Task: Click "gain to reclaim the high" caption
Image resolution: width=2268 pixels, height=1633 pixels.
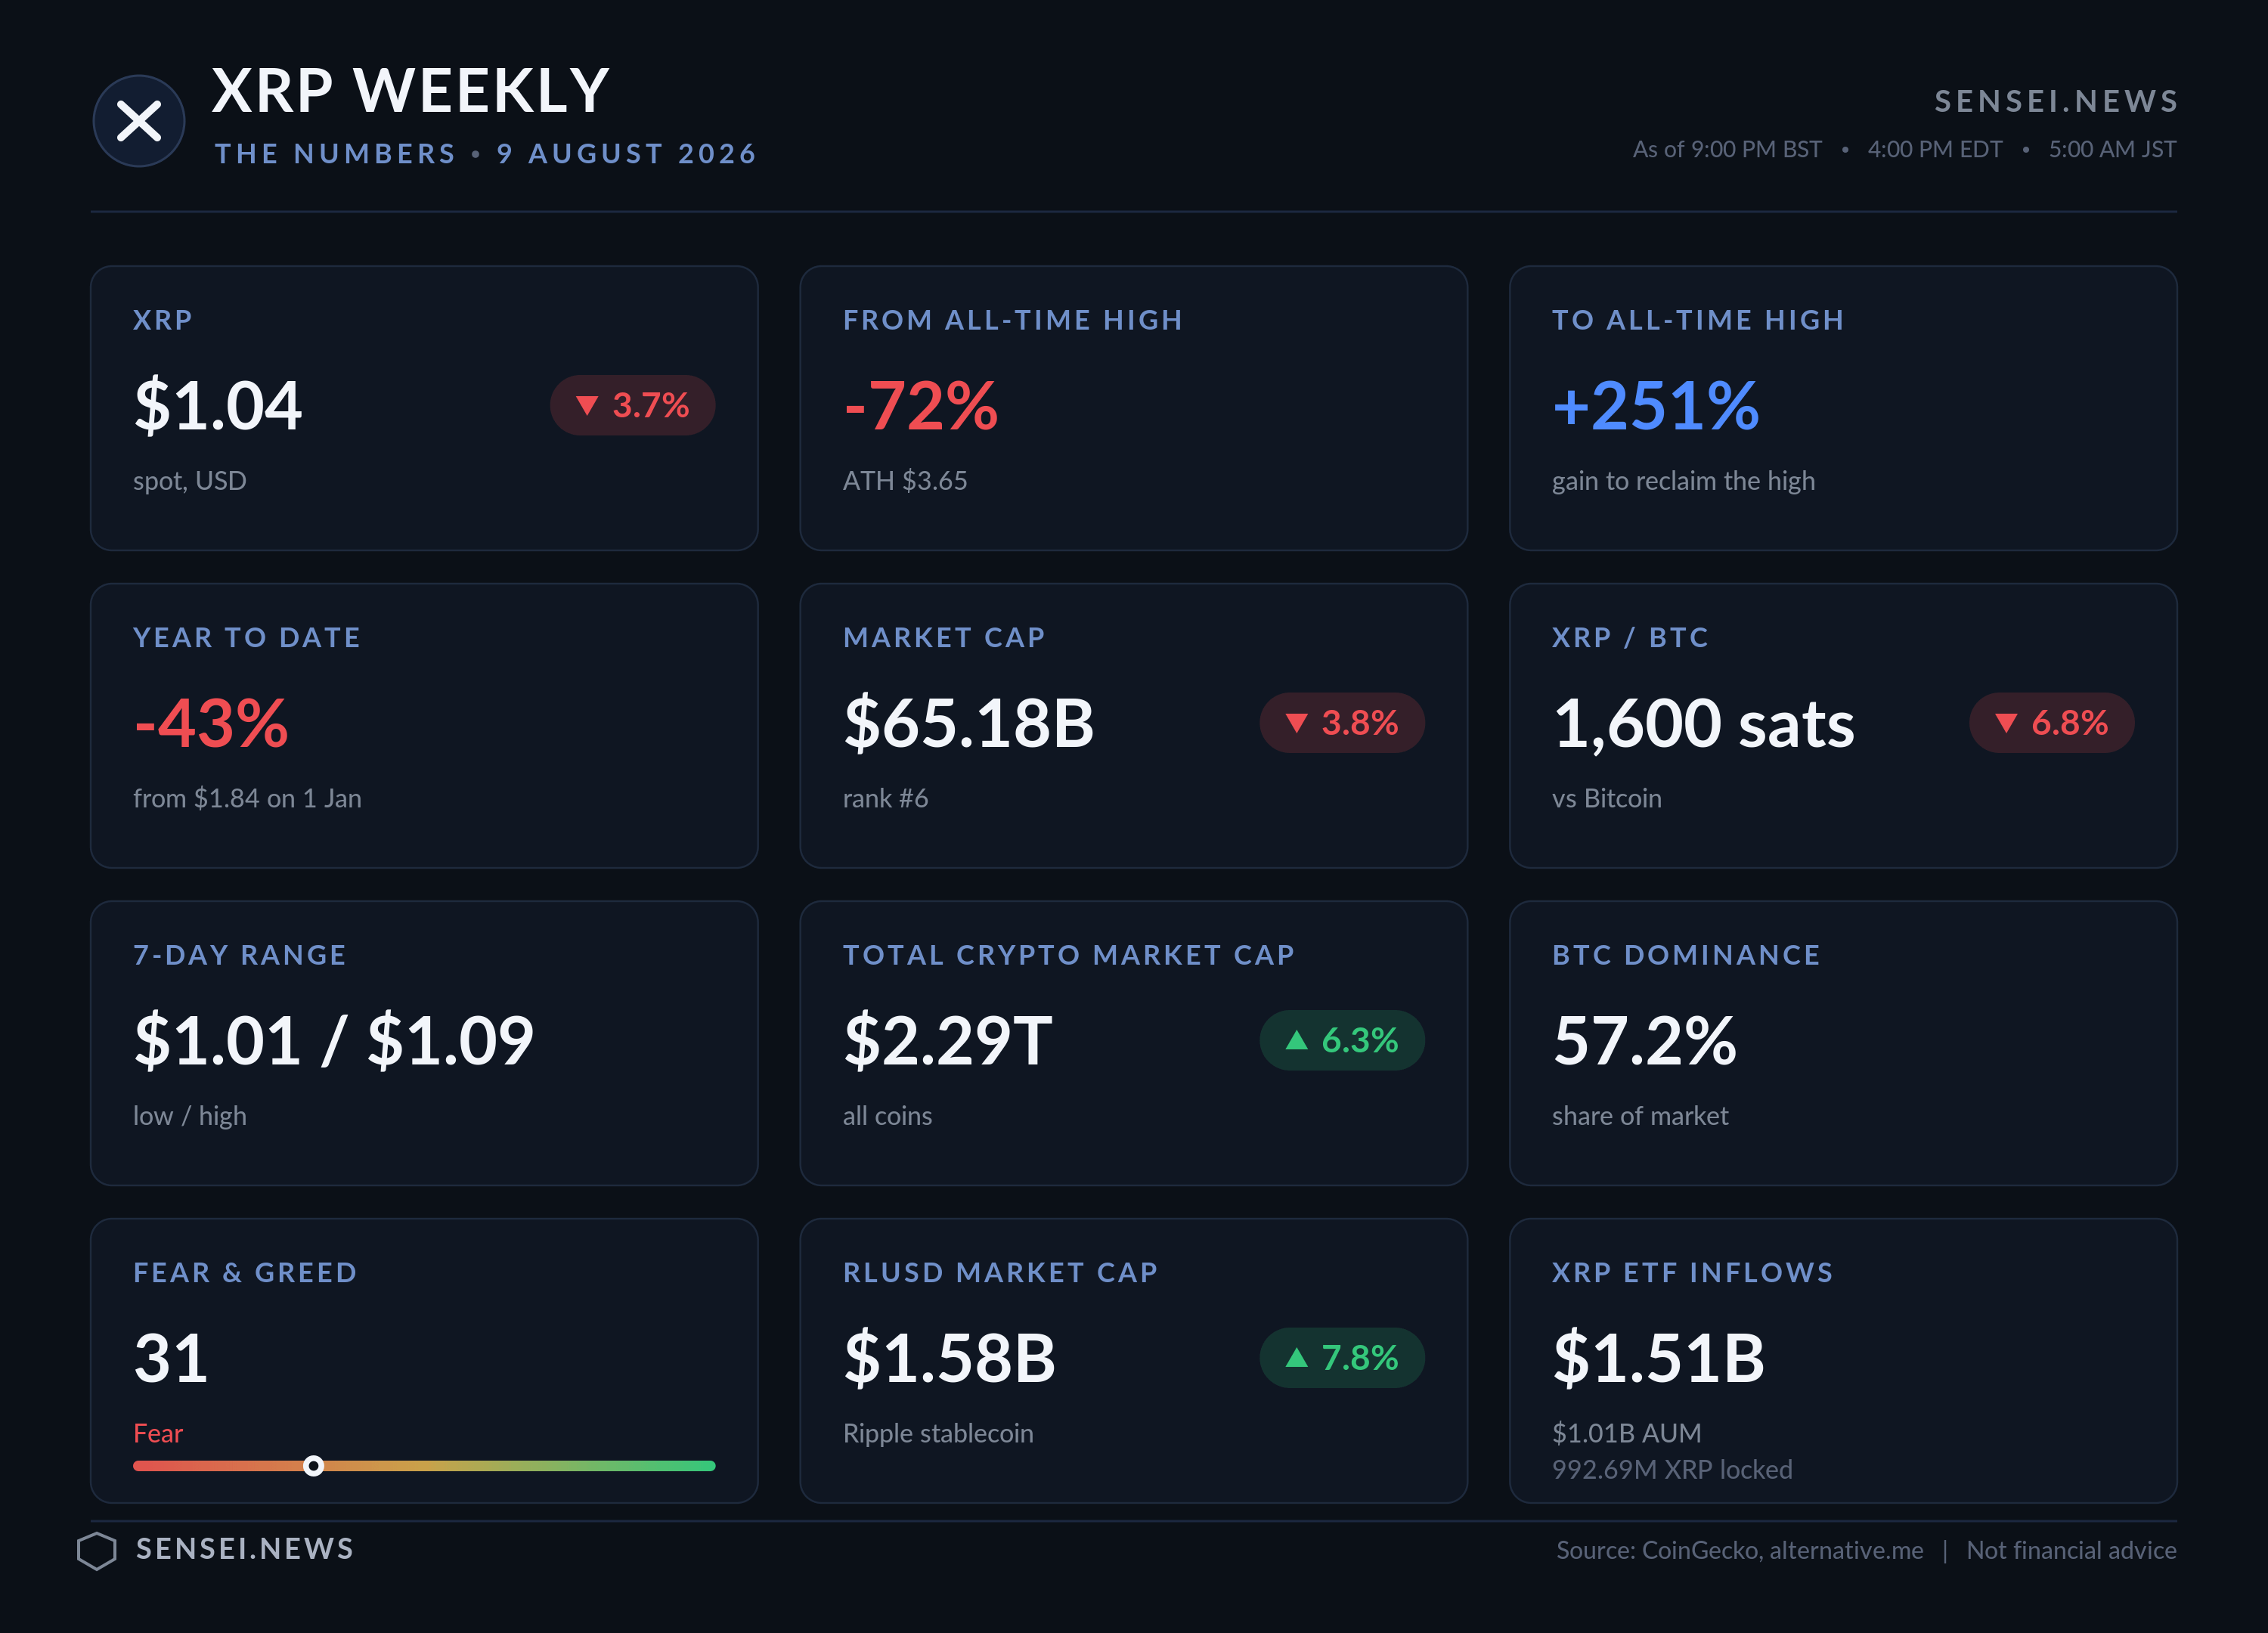Action: point(1683,481)
